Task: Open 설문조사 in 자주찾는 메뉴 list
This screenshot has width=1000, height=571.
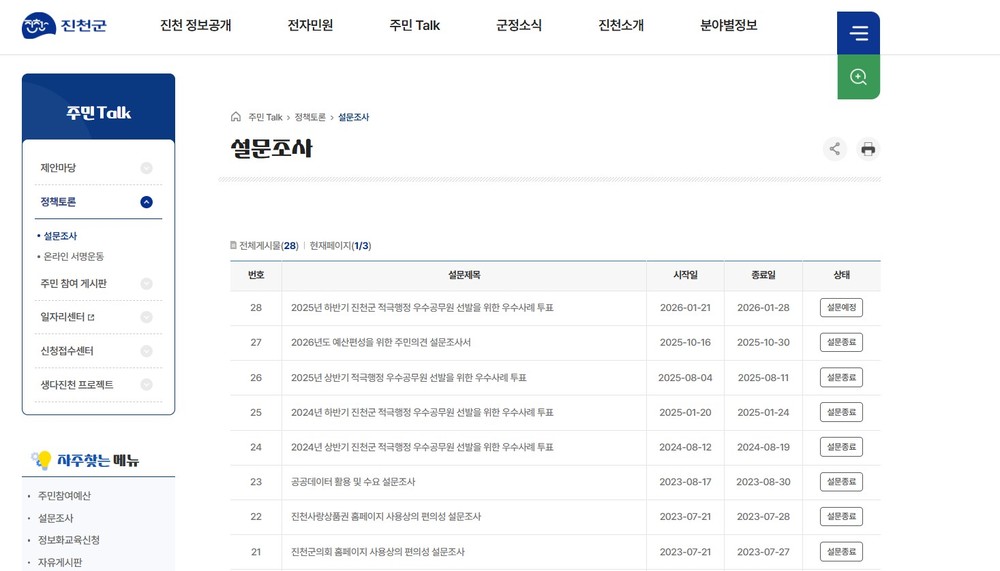Action: (x=55, y=518)
